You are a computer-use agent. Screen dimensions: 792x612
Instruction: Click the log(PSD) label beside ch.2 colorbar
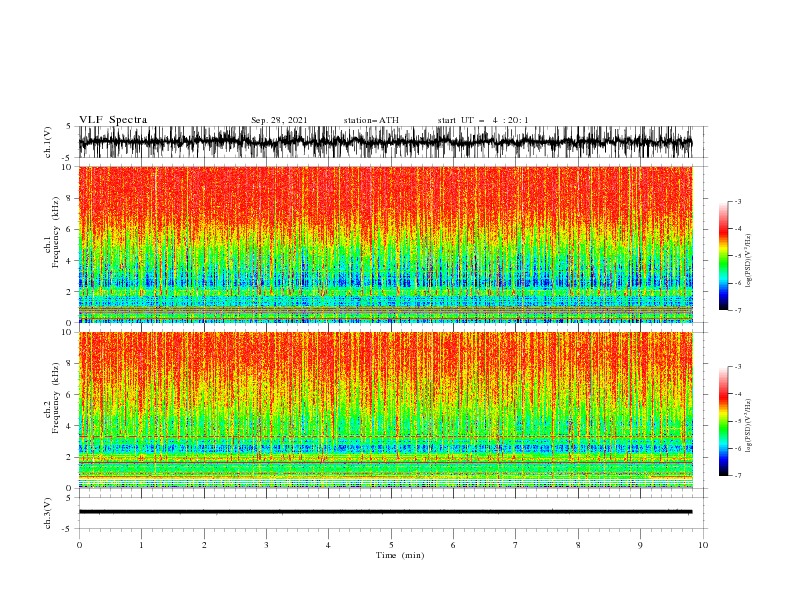tap(749, 426)
